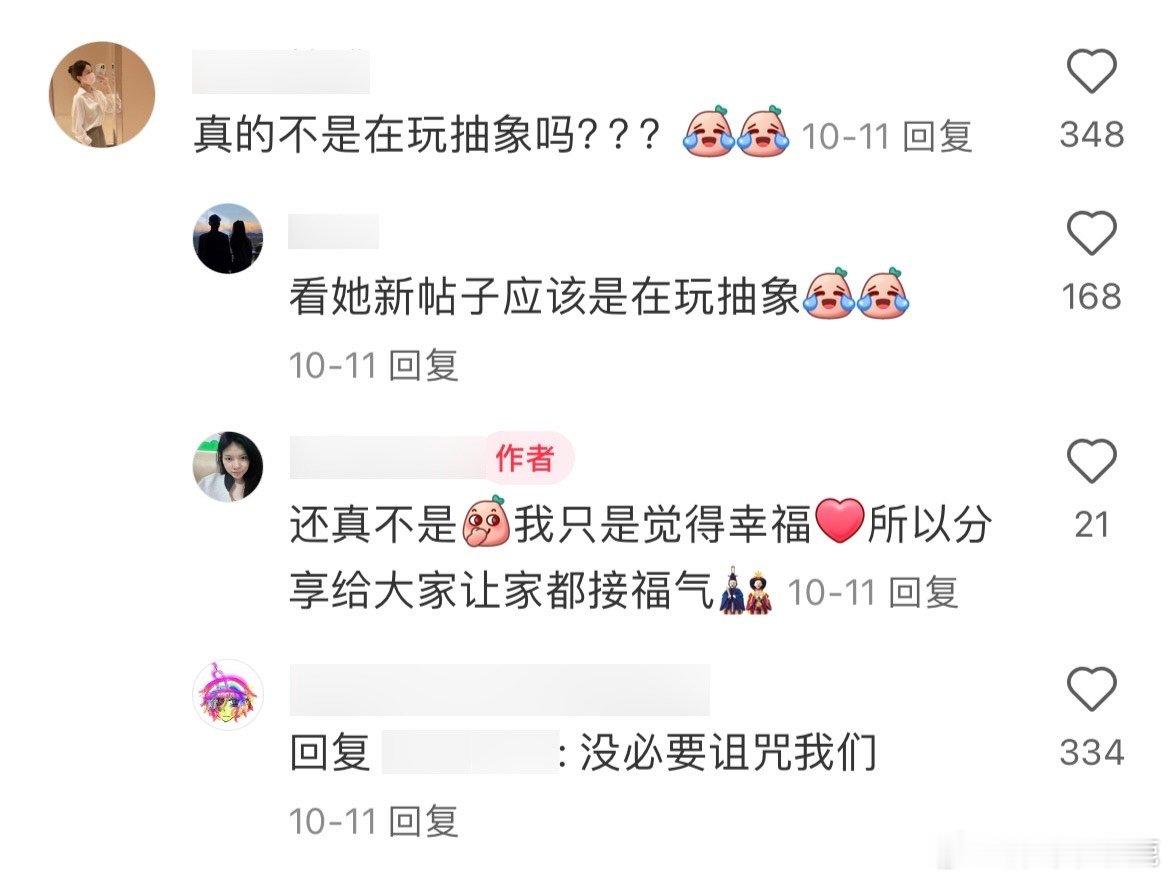Viewport: 1170px width, 880px height.
Task: Tap the mentioned user after 回复
Action: (x=469, y=752)
